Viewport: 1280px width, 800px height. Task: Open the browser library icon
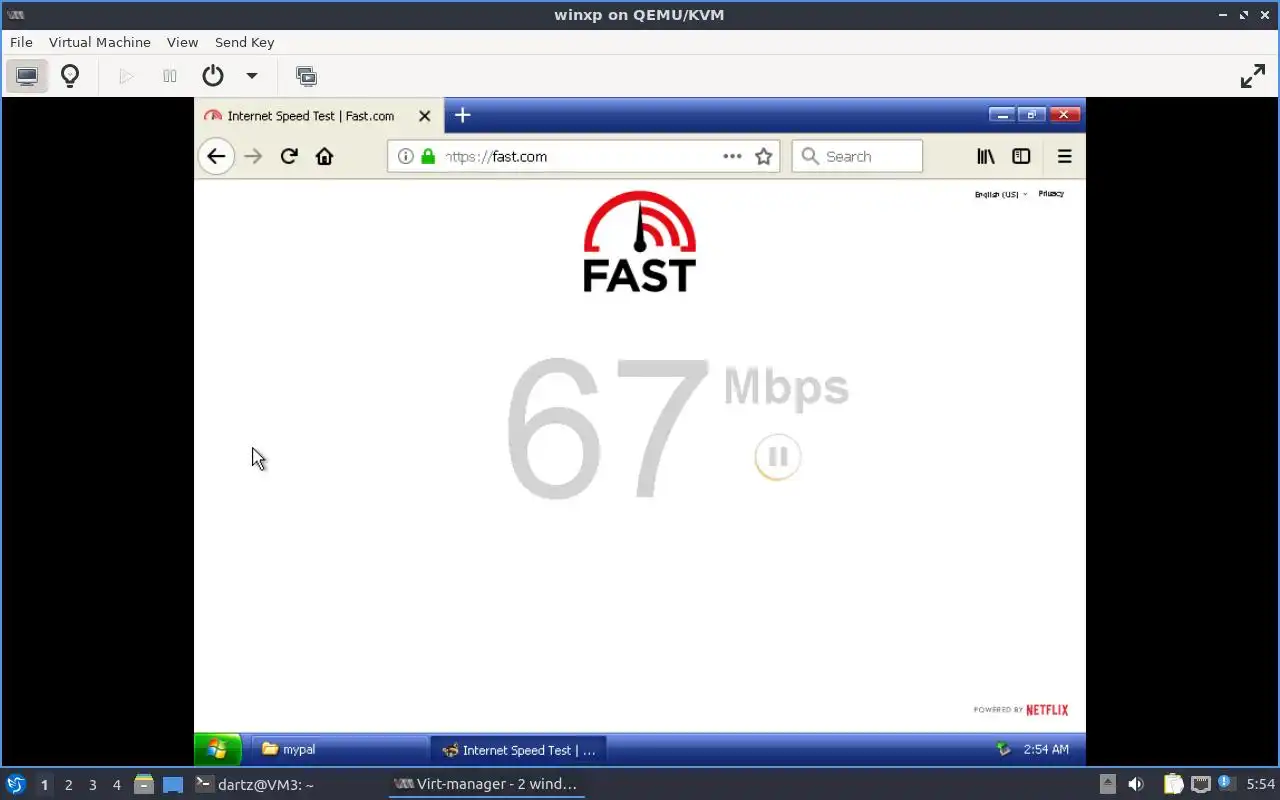[x=986, y=156]
